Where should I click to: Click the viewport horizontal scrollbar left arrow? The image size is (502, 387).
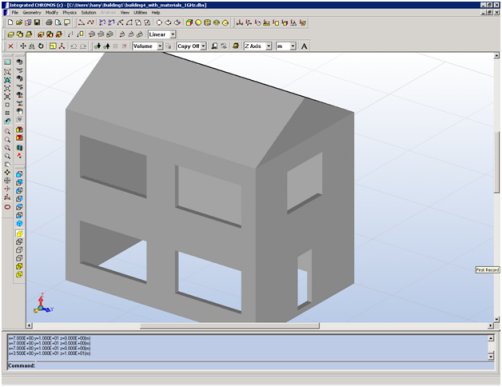point(29,326)
